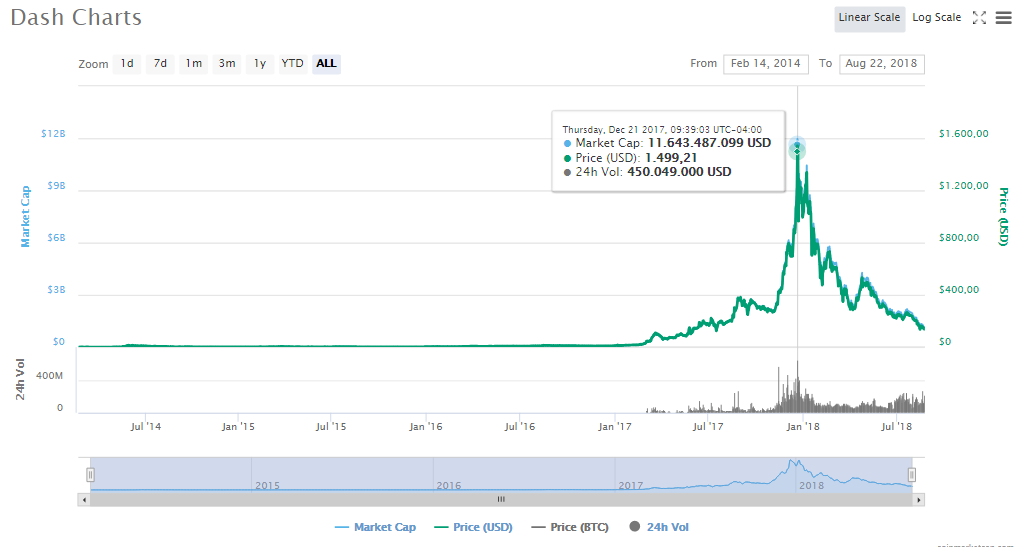The image size is (1025, 547).
Task: Click the Jul '14 axis label
Action: click(145, 426)
